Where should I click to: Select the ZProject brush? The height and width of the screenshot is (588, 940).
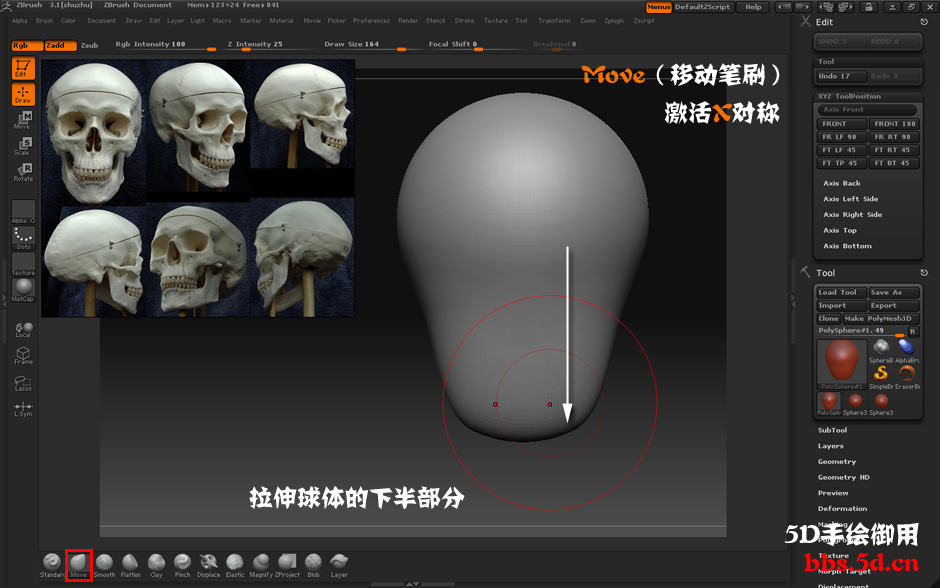coord(287,565)
